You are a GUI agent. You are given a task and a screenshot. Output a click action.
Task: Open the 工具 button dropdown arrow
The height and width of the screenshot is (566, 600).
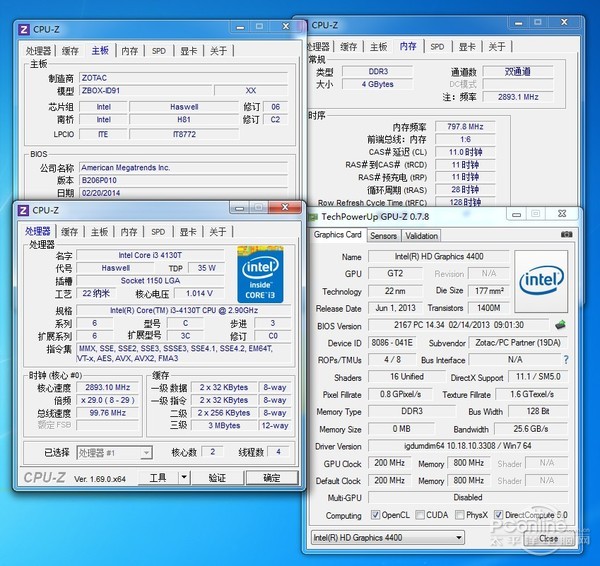click(x=184, y=478)
